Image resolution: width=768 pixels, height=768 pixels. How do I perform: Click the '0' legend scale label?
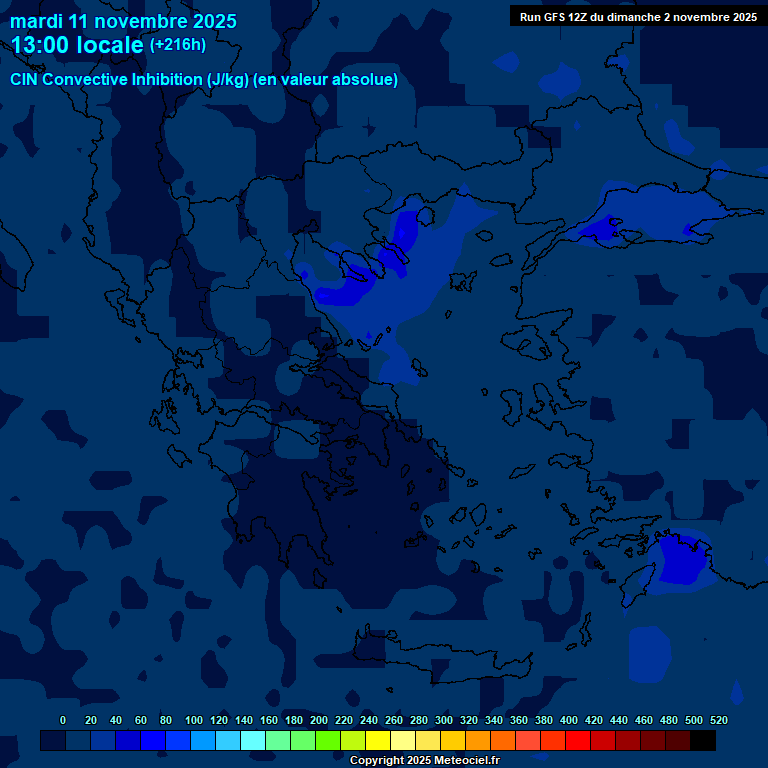[x=63, y=720]
